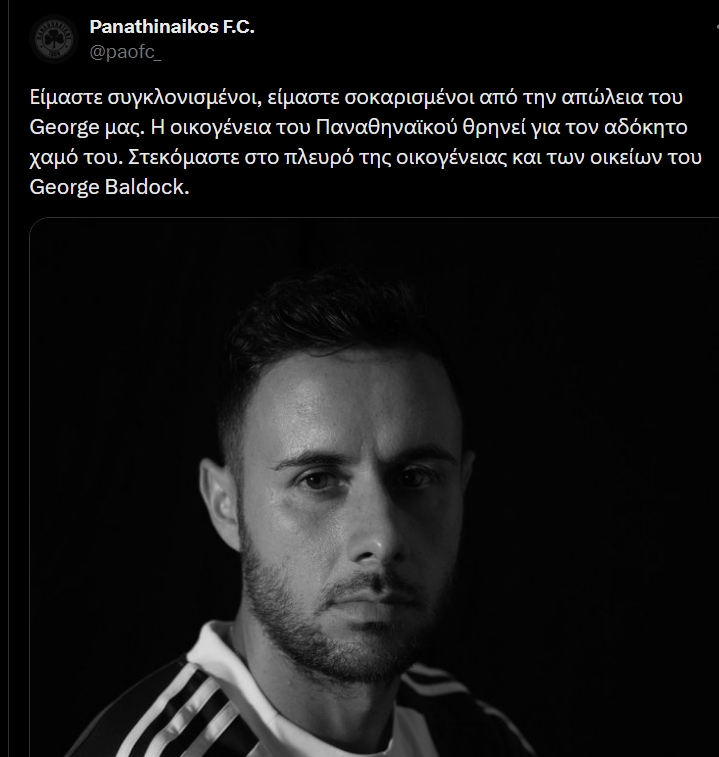Click the tweet's Greek text body

pos(366,142)
